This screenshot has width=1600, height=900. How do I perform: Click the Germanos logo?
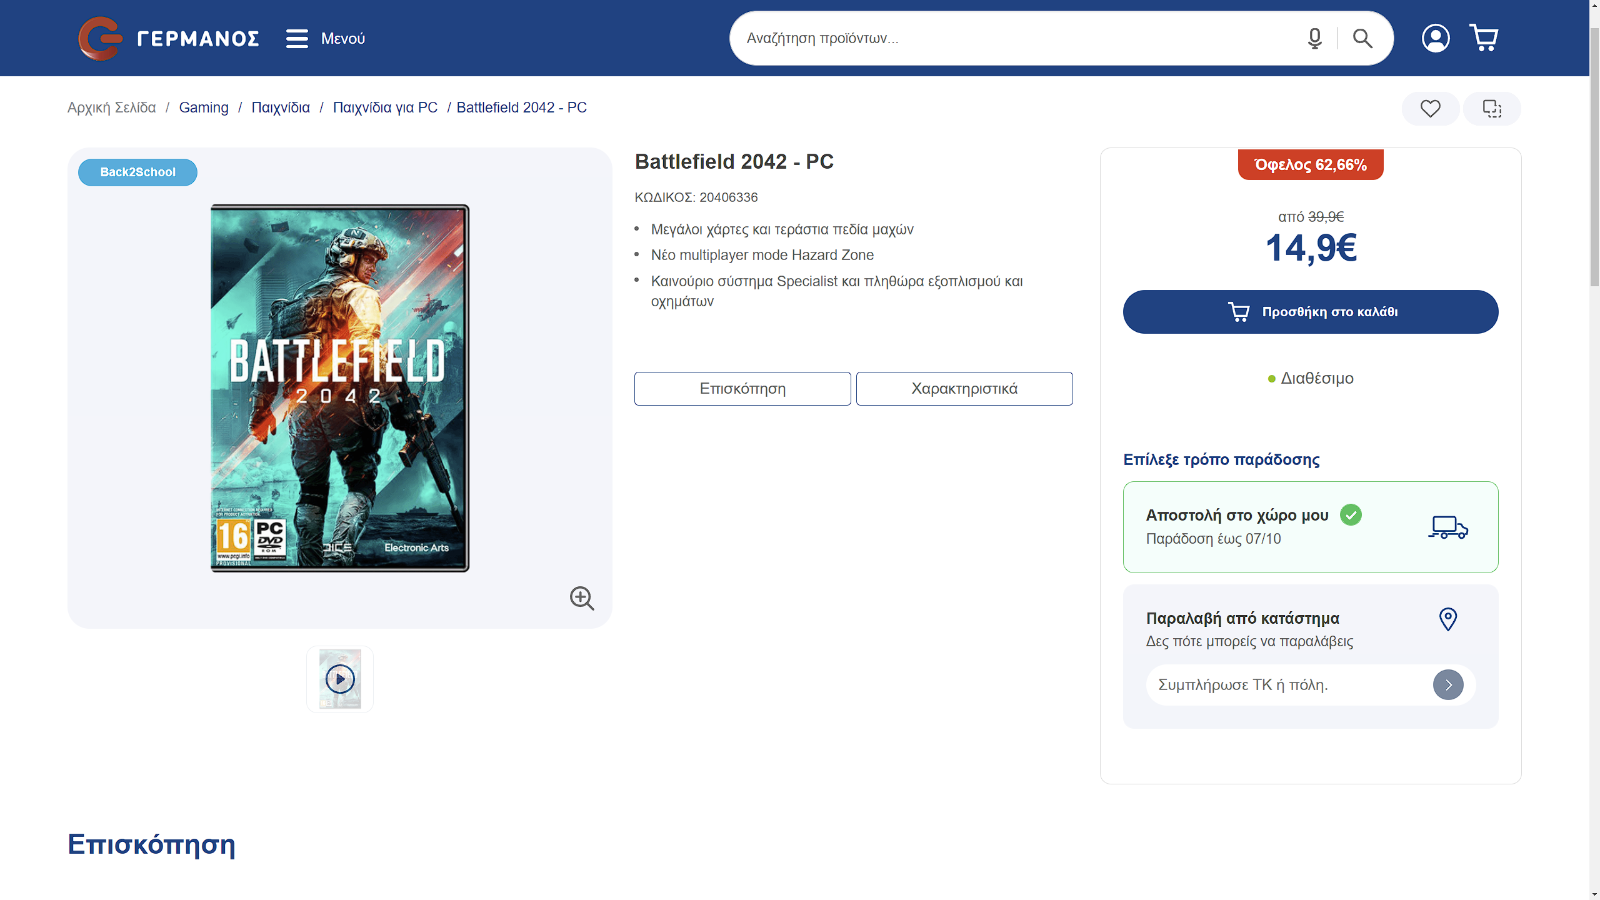pyautogui.click(x=169, y=38)
